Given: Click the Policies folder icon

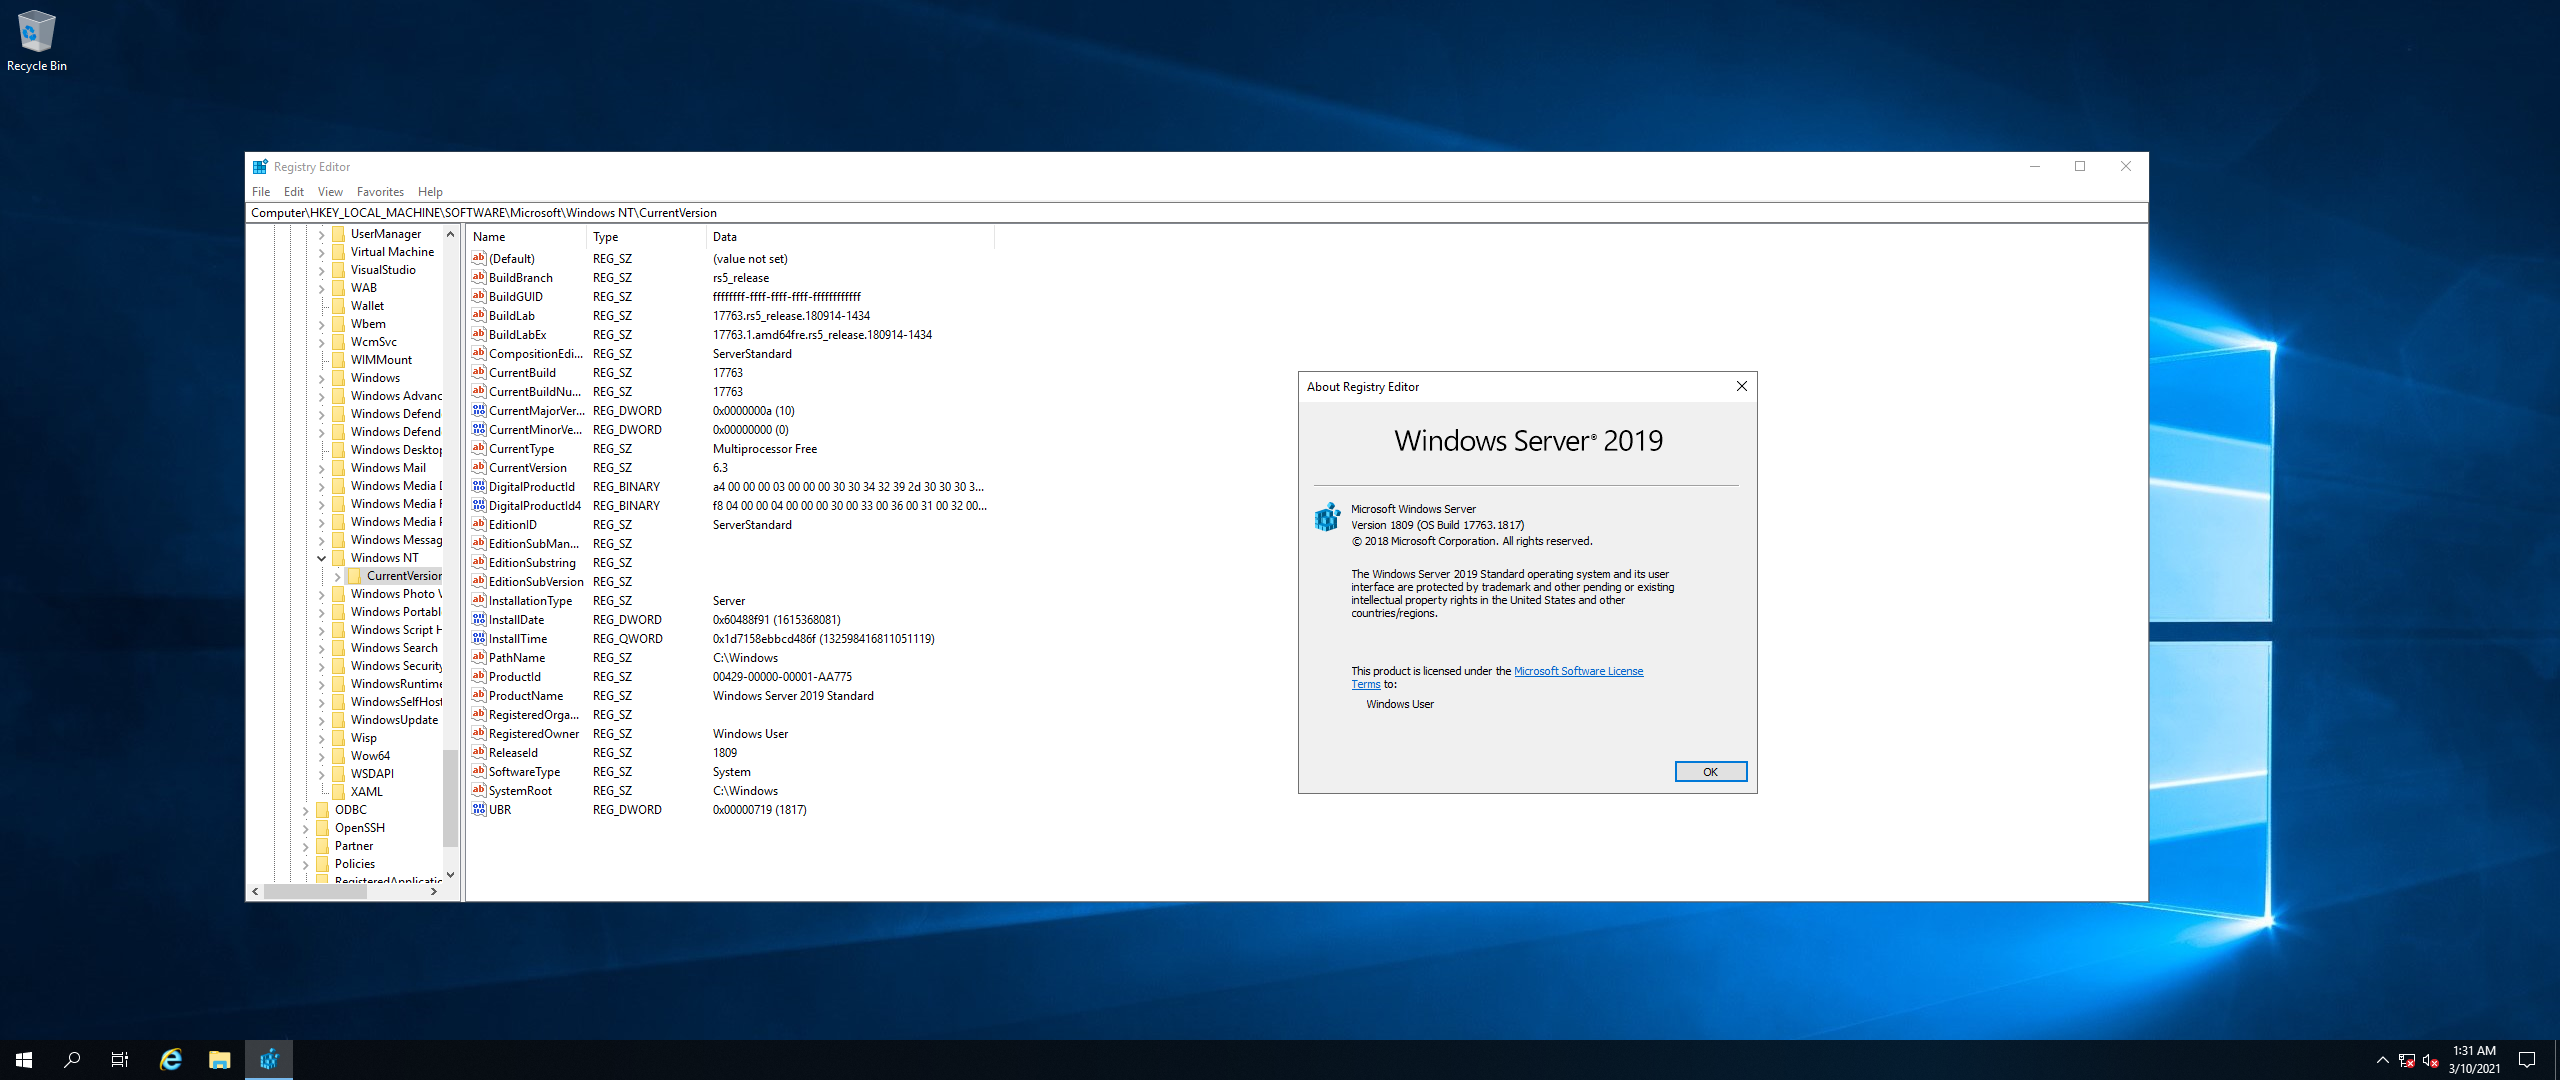Looking at the screenshot, I should point(322,863).
